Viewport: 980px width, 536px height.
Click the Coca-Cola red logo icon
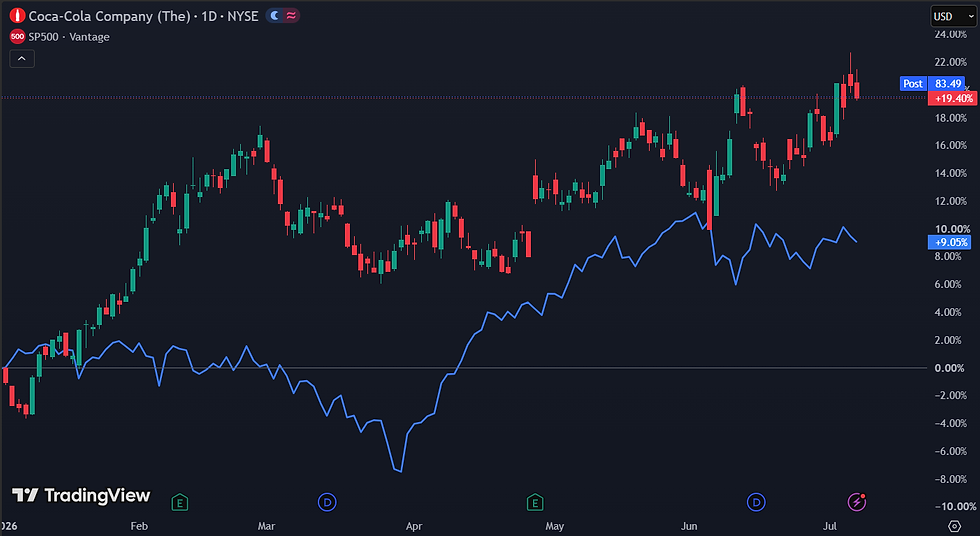(18, 16)
